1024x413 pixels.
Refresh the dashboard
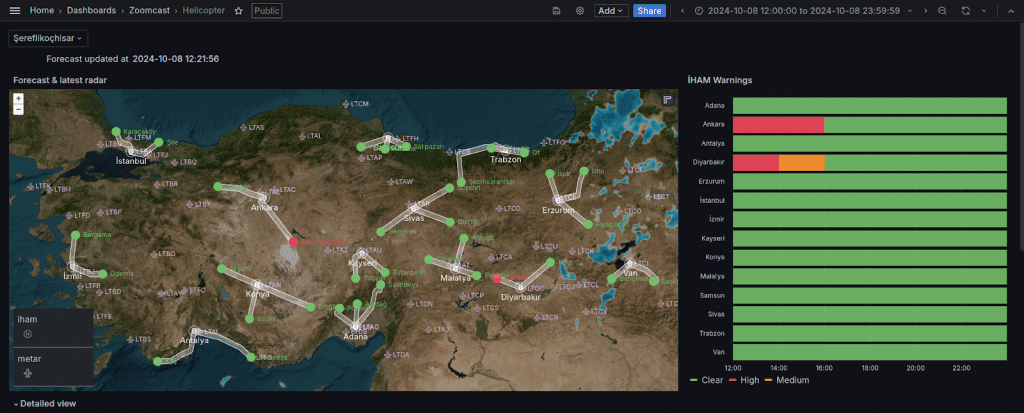click(965, 10)
